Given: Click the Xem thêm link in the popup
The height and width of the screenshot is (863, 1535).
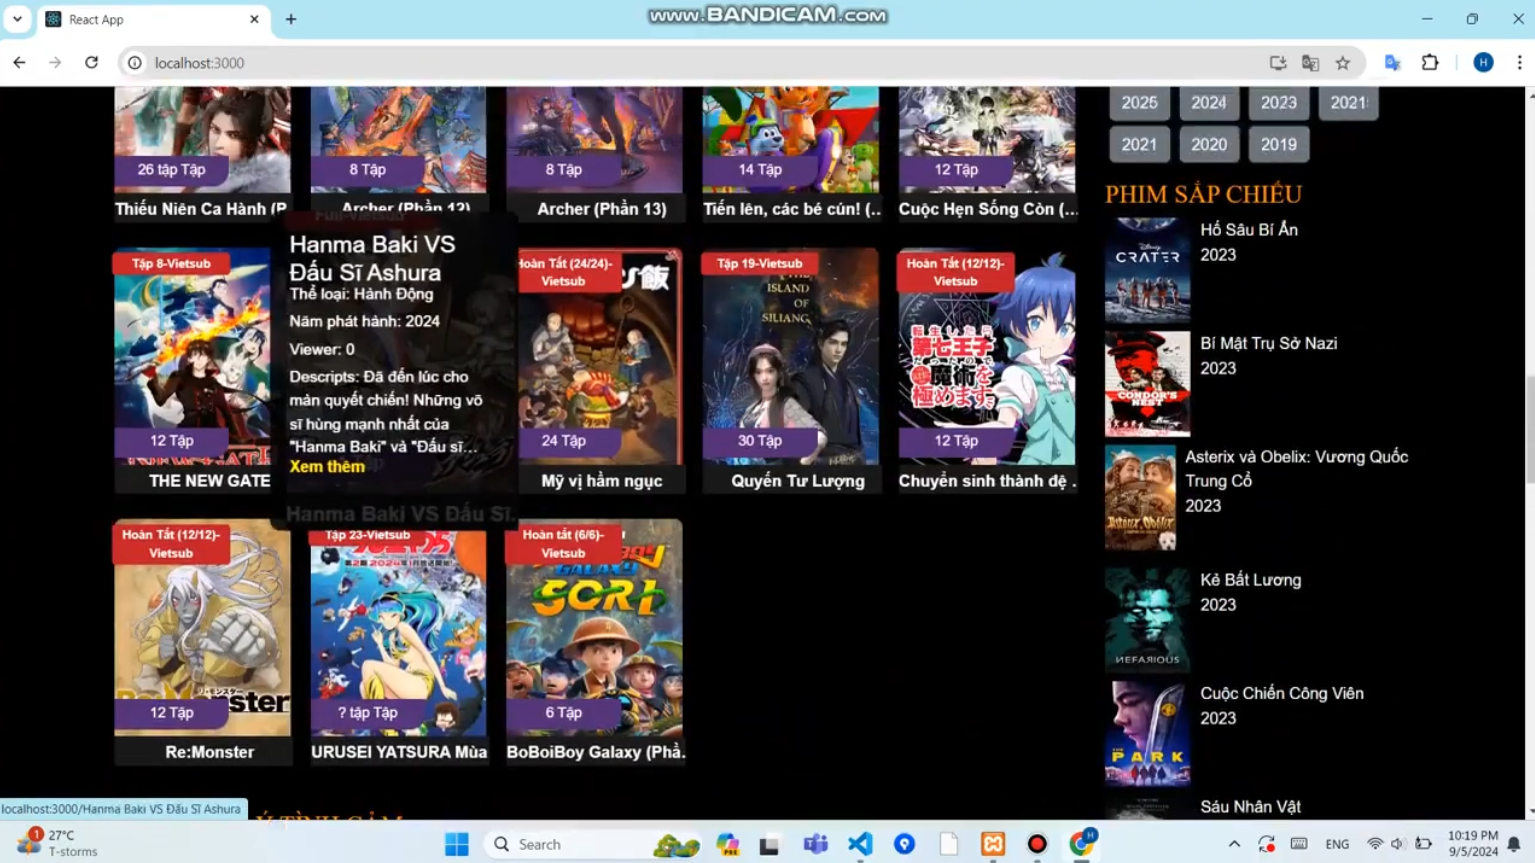Looking at the screenshot, I should tap(327, 467).
